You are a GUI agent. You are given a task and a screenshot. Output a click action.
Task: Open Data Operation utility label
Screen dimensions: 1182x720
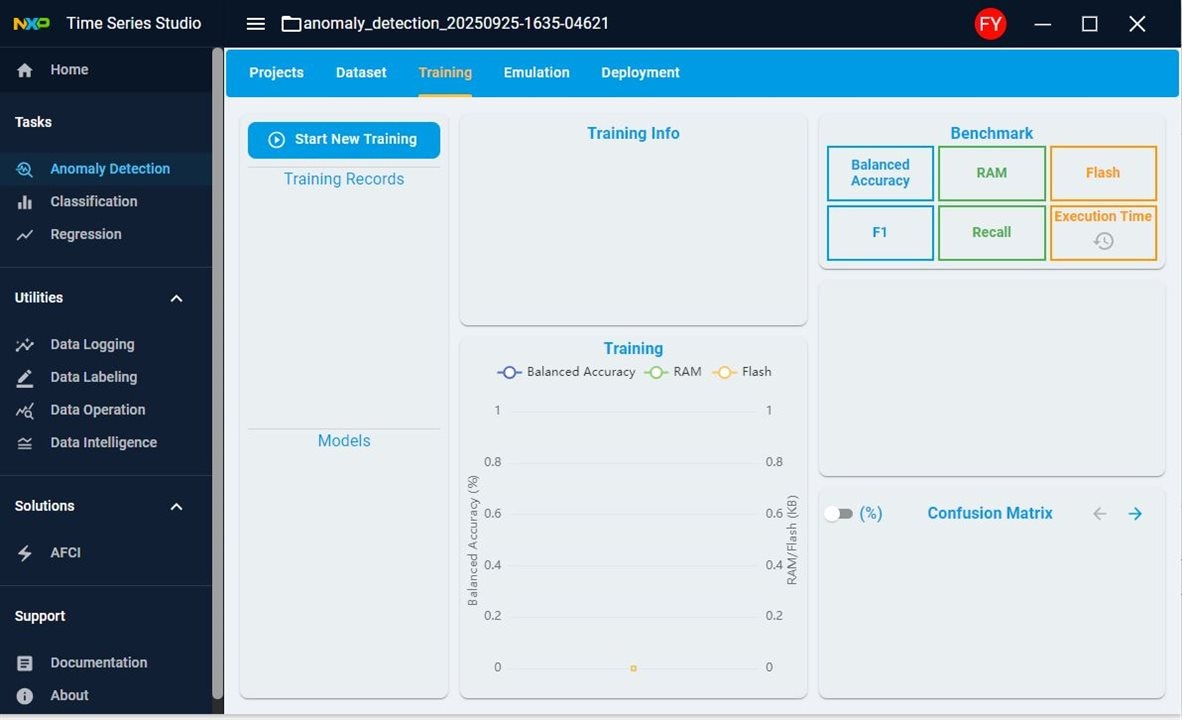click(98, 410)
